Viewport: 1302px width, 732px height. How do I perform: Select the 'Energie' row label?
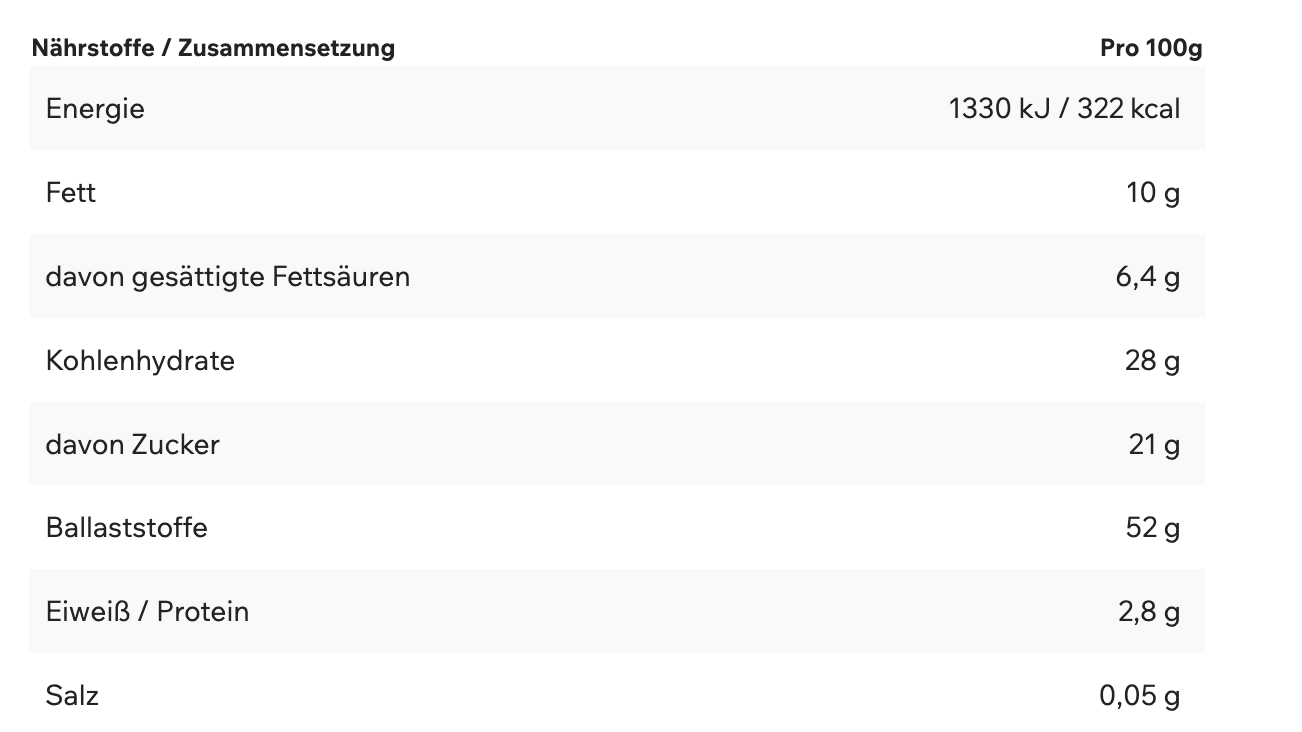point(95,108)
